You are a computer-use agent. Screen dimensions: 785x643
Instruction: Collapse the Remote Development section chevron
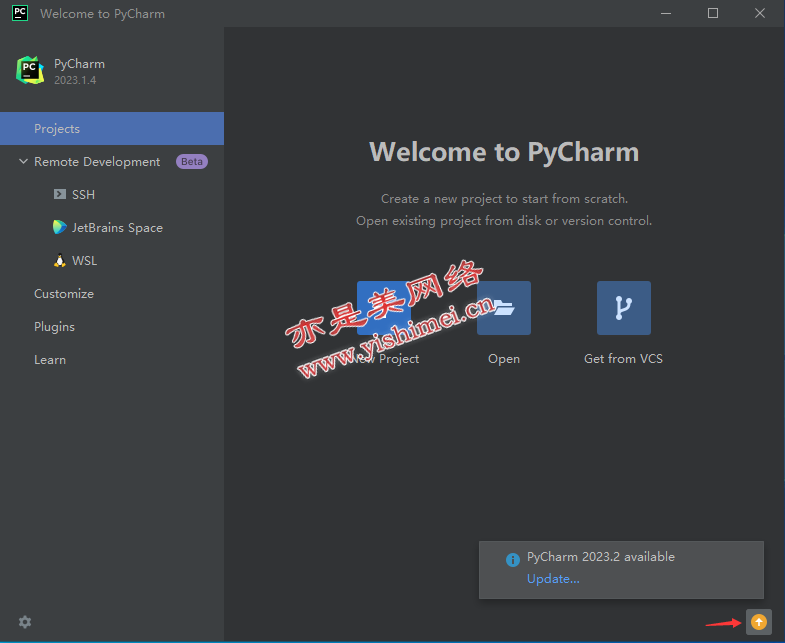pyautogui.click(x=23, y=161)
